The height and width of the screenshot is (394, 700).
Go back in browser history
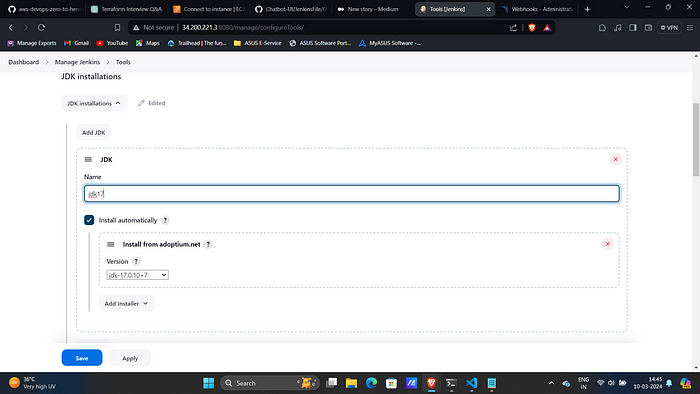pos(11,28)
